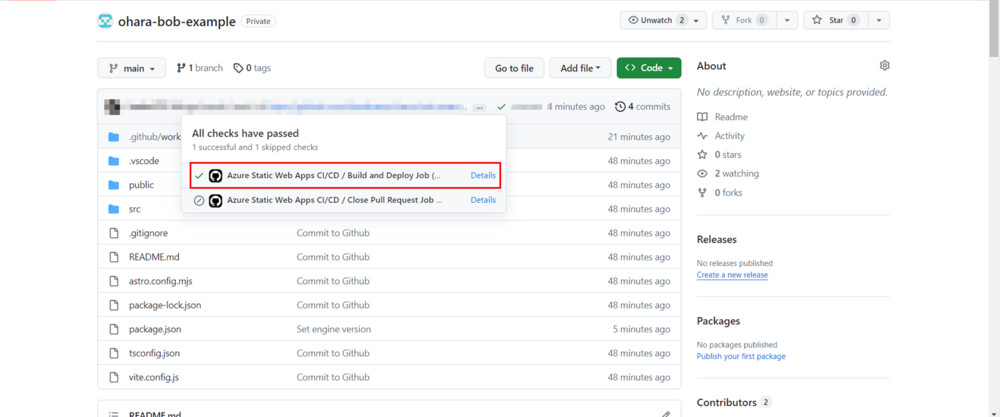Open Details for Close Pull Request Job
The image size is (1000, 417).
tap(483, 200)
